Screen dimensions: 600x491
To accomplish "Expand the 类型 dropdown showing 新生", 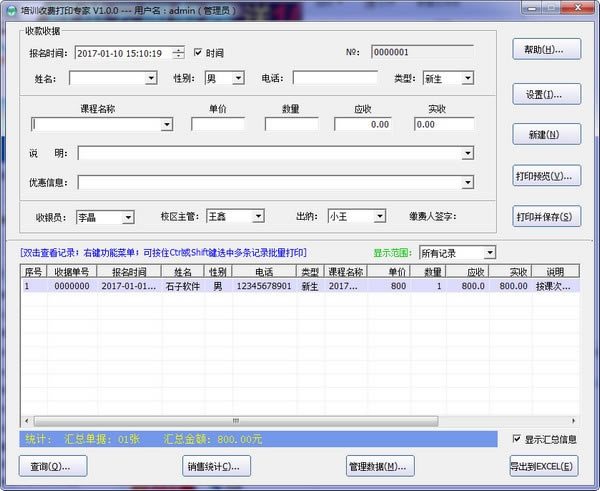I will pos(467,78).
